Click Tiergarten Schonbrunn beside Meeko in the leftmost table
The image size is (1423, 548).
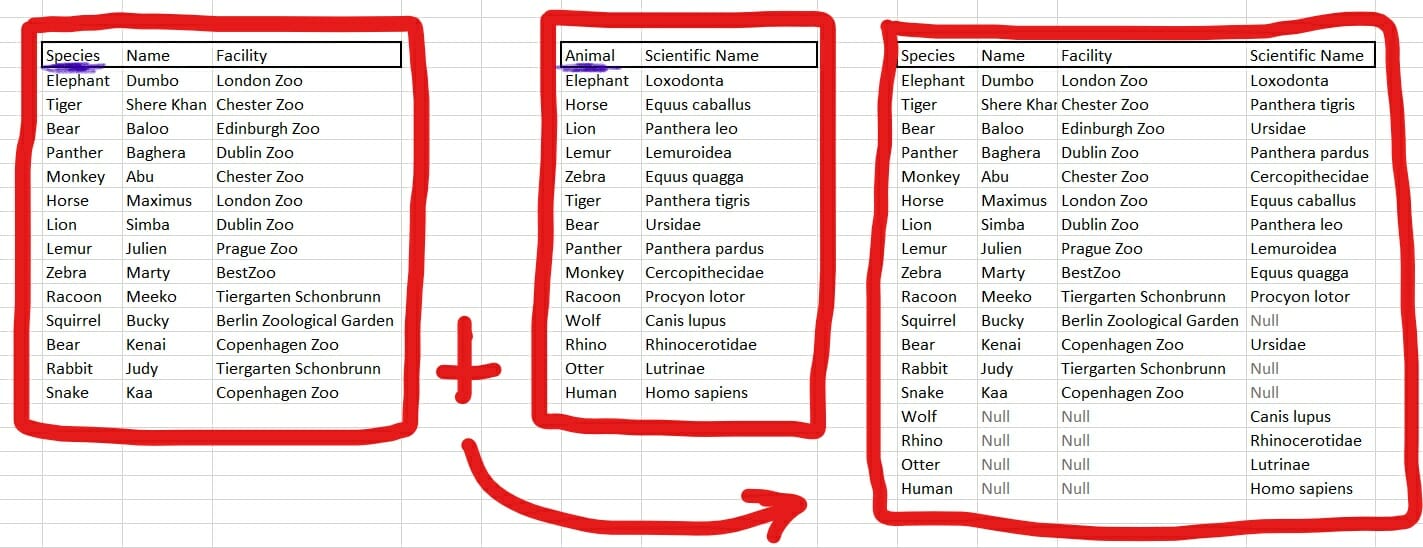tap(298, 297)
